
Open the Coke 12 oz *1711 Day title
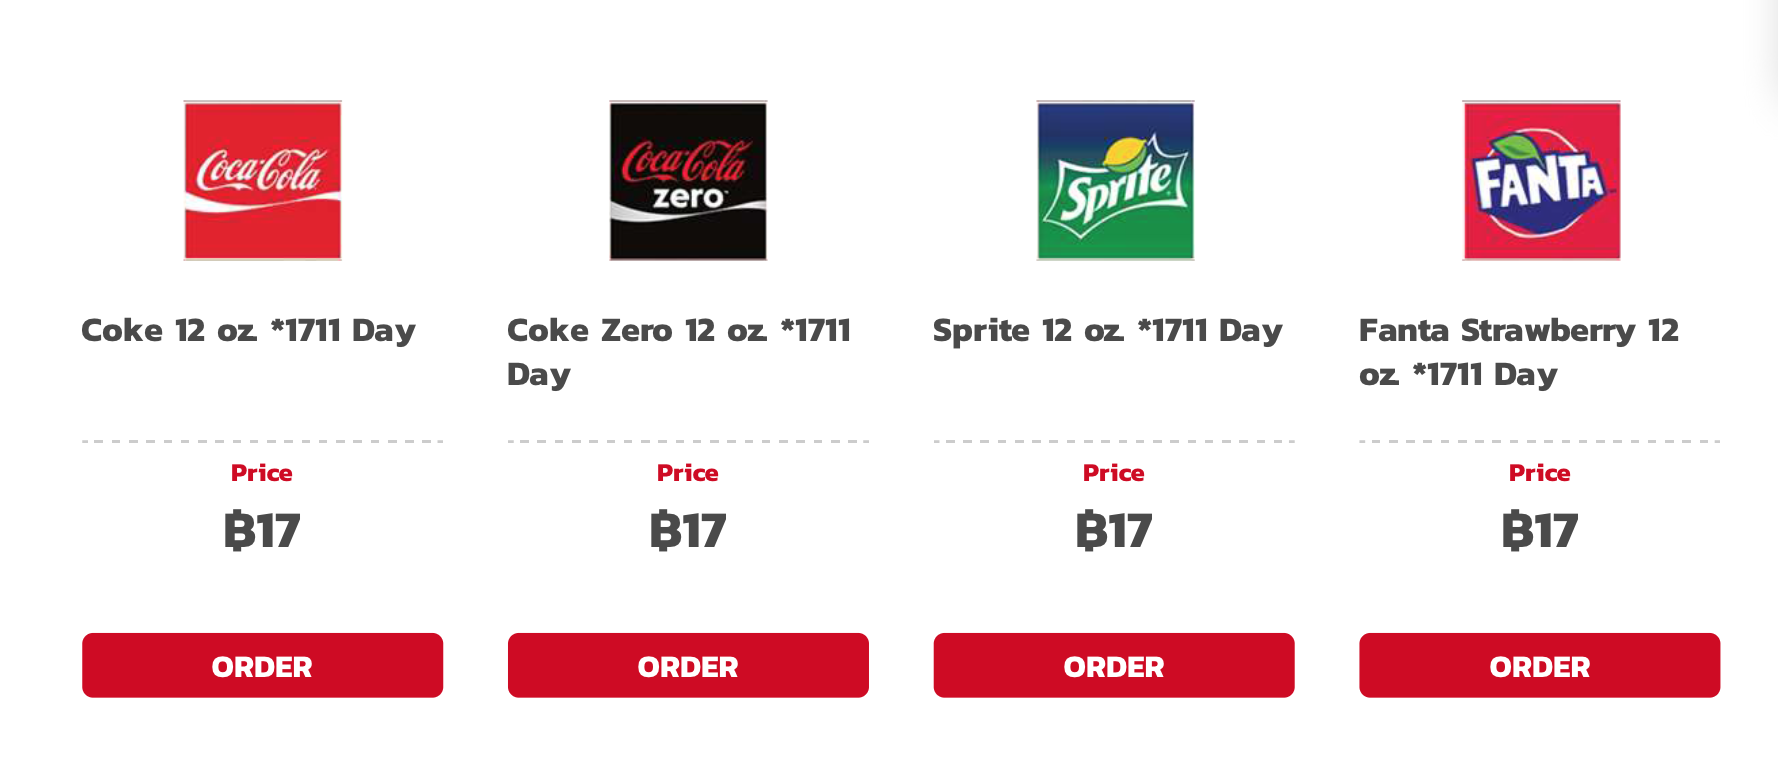(x=248, y=331)
